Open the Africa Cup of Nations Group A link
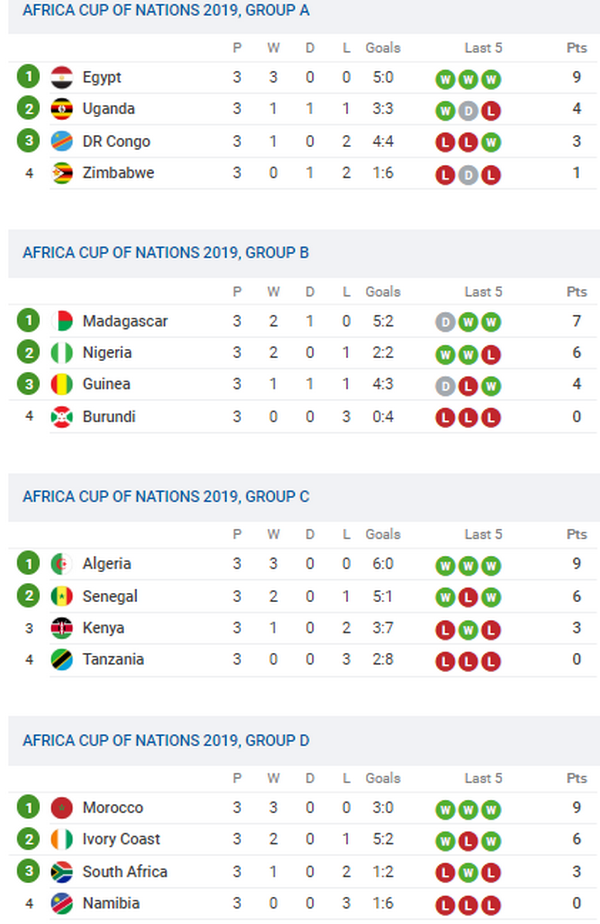600x924 pixels. pyautogui.click(x=166, y=10)
